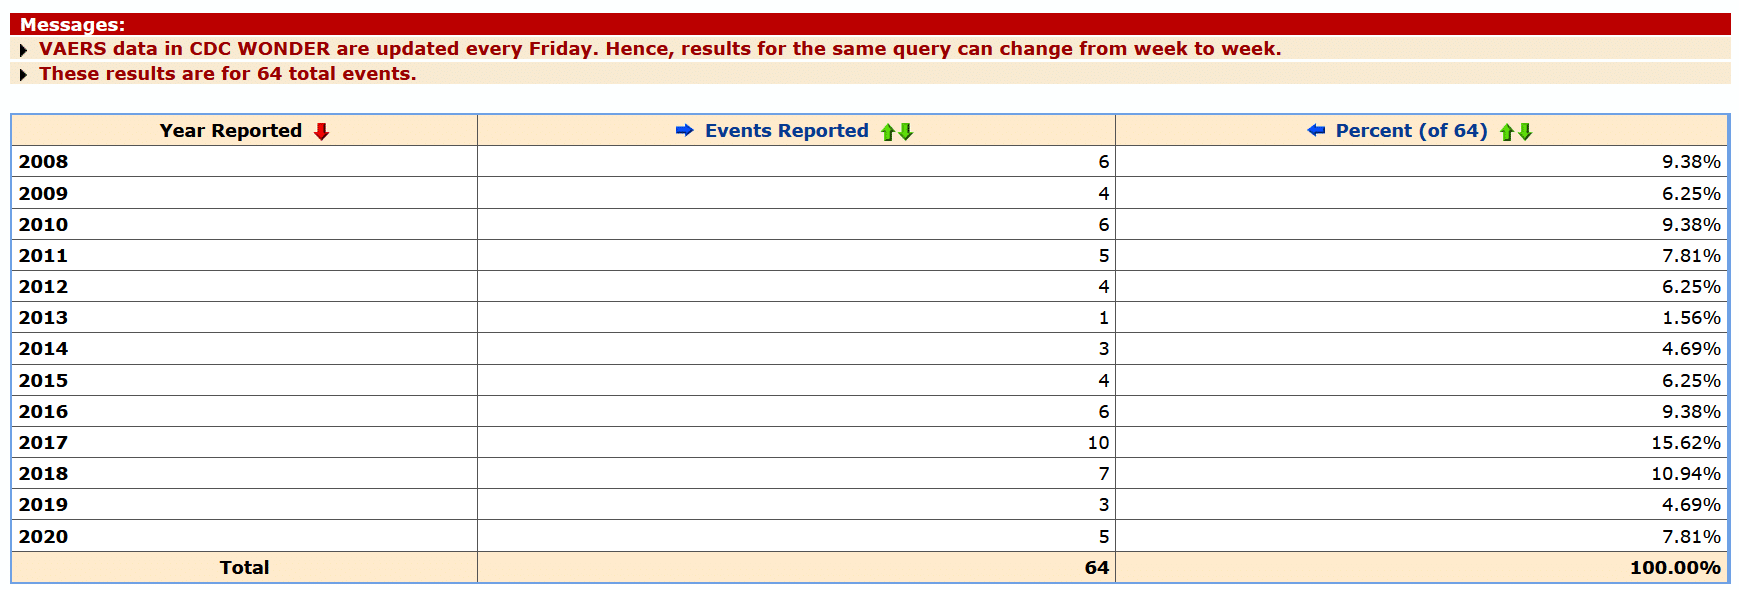Click the Percent (of 64) header link
The width and height of the screenshot is (1739, 590).
click(x=1411, y=131)
